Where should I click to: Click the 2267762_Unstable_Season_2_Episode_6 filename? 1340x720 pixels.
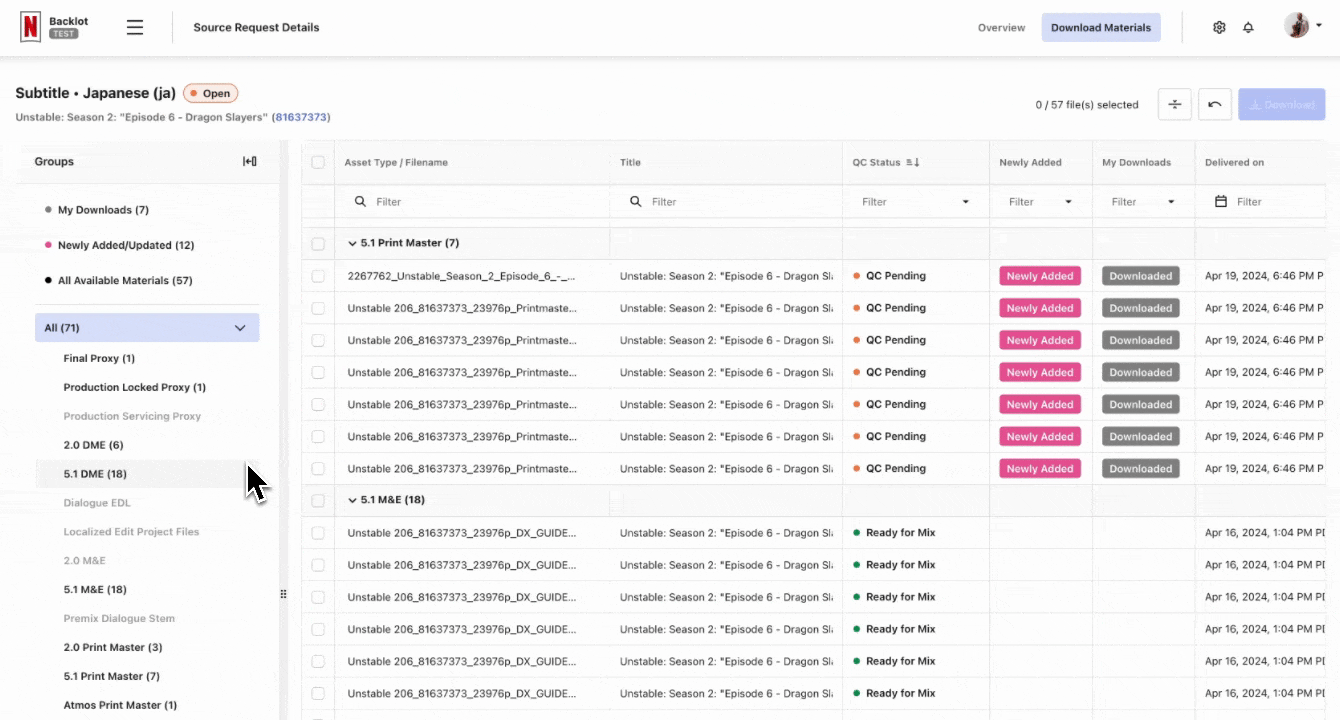(x=461, y=276)
